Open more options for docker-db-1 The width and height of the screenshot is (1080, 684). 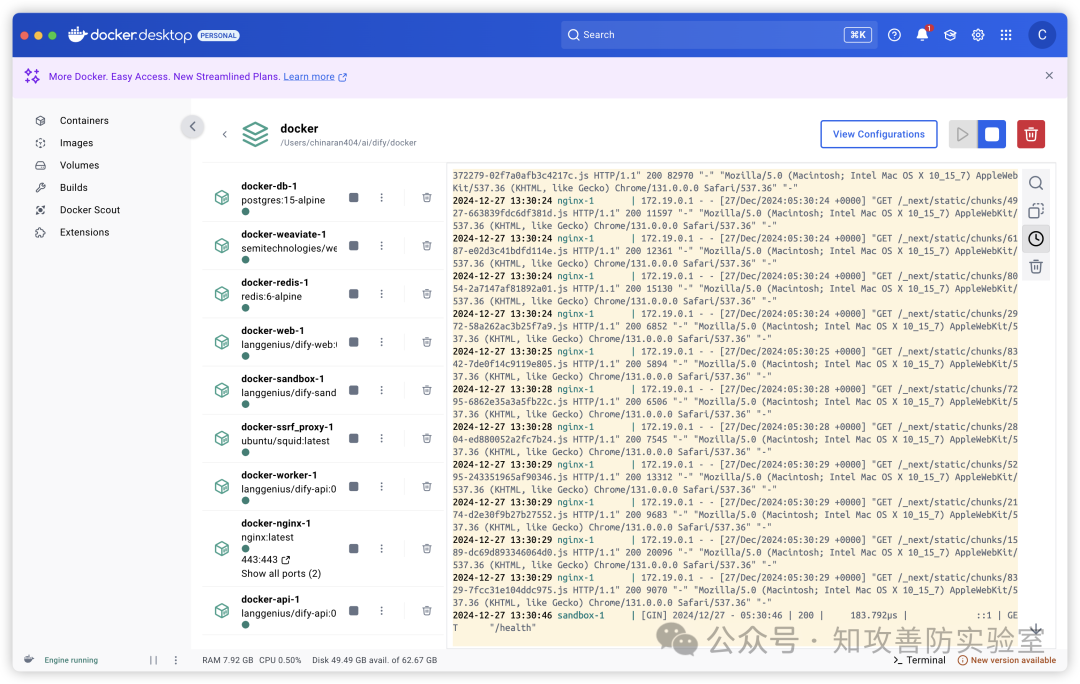(x=382, y=198)
